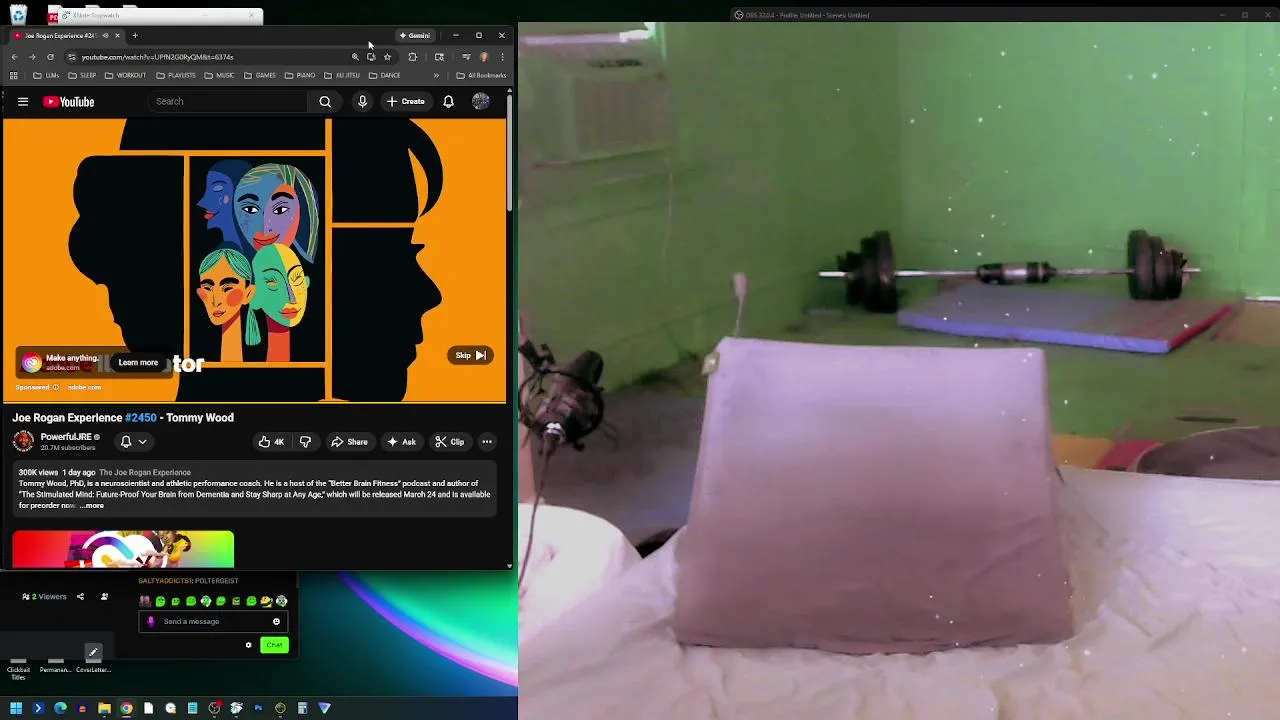Viewport: 1280px width, 720px height.
Task: Open the Windows Start button
Action: (16, 708)
